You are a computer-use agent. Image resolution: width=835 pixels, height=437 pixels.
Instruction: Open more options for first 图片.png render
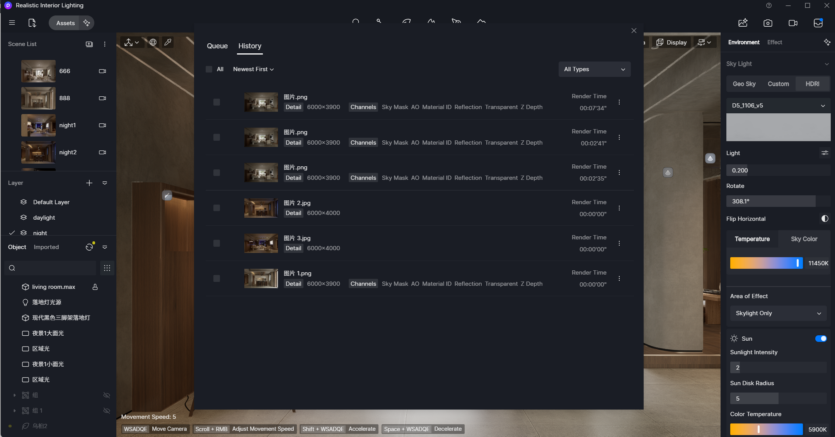click(619, 102)
